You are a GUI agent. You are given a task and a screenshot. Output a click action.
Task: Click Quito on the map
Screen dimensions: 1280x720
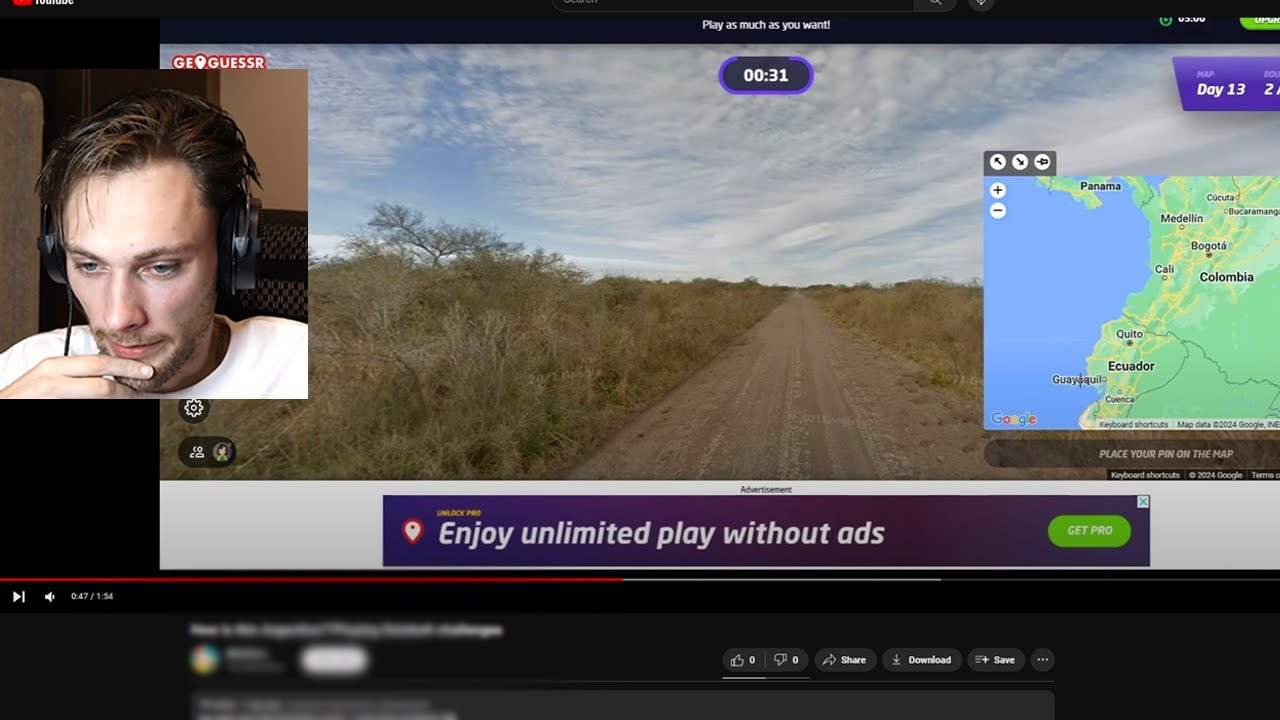click(x=1129, y=334)
